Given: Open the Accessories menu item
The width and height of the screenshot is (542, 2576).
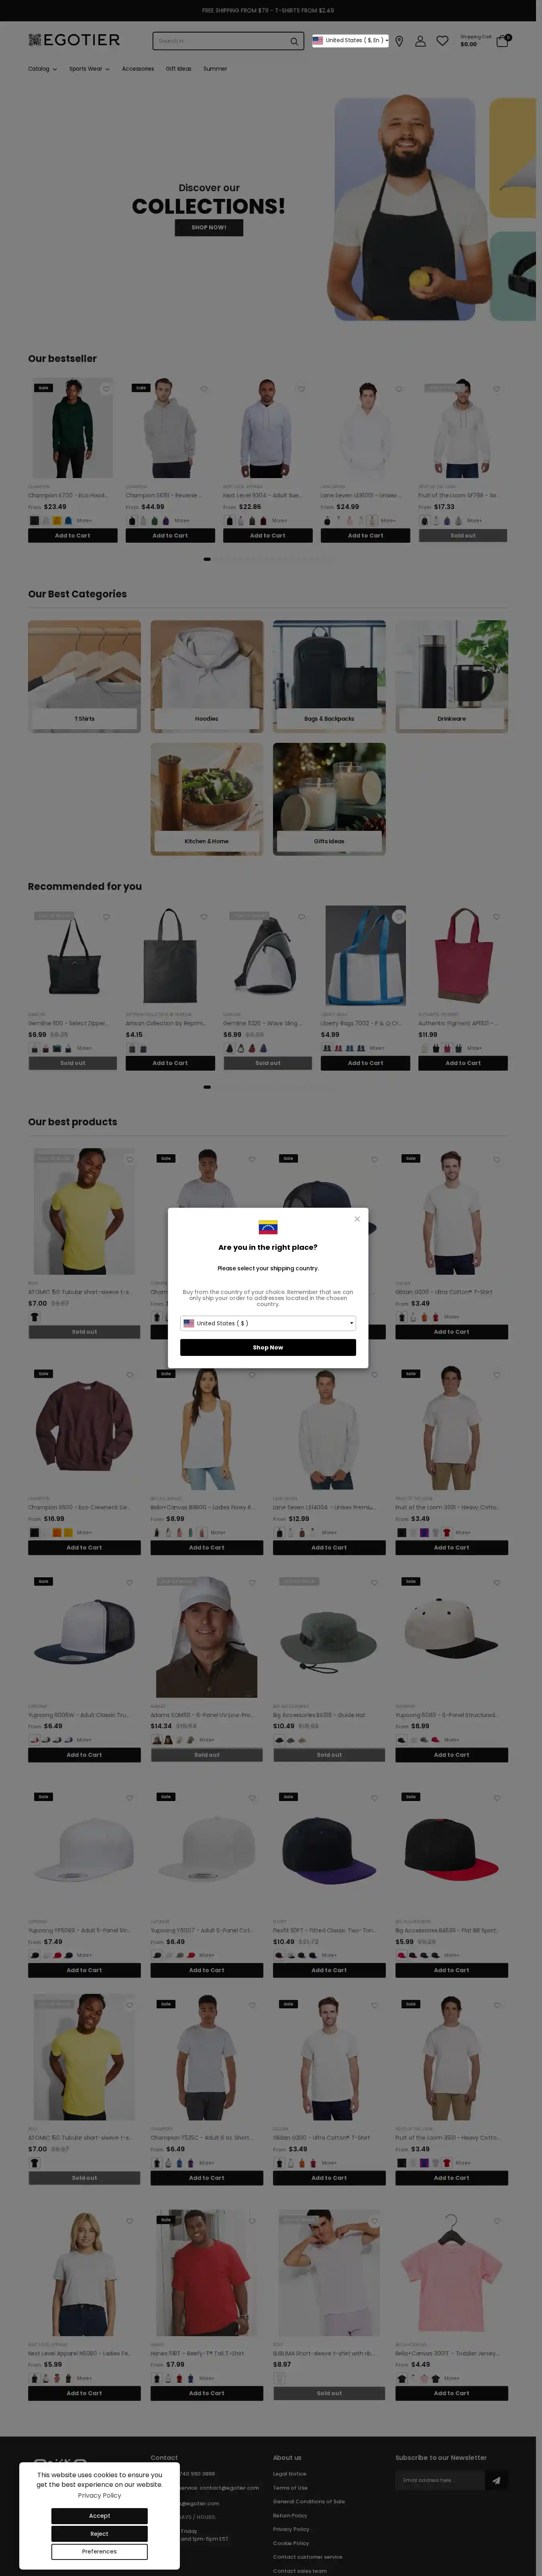Looking at the screenshot, I should click(x=138, y=69).
